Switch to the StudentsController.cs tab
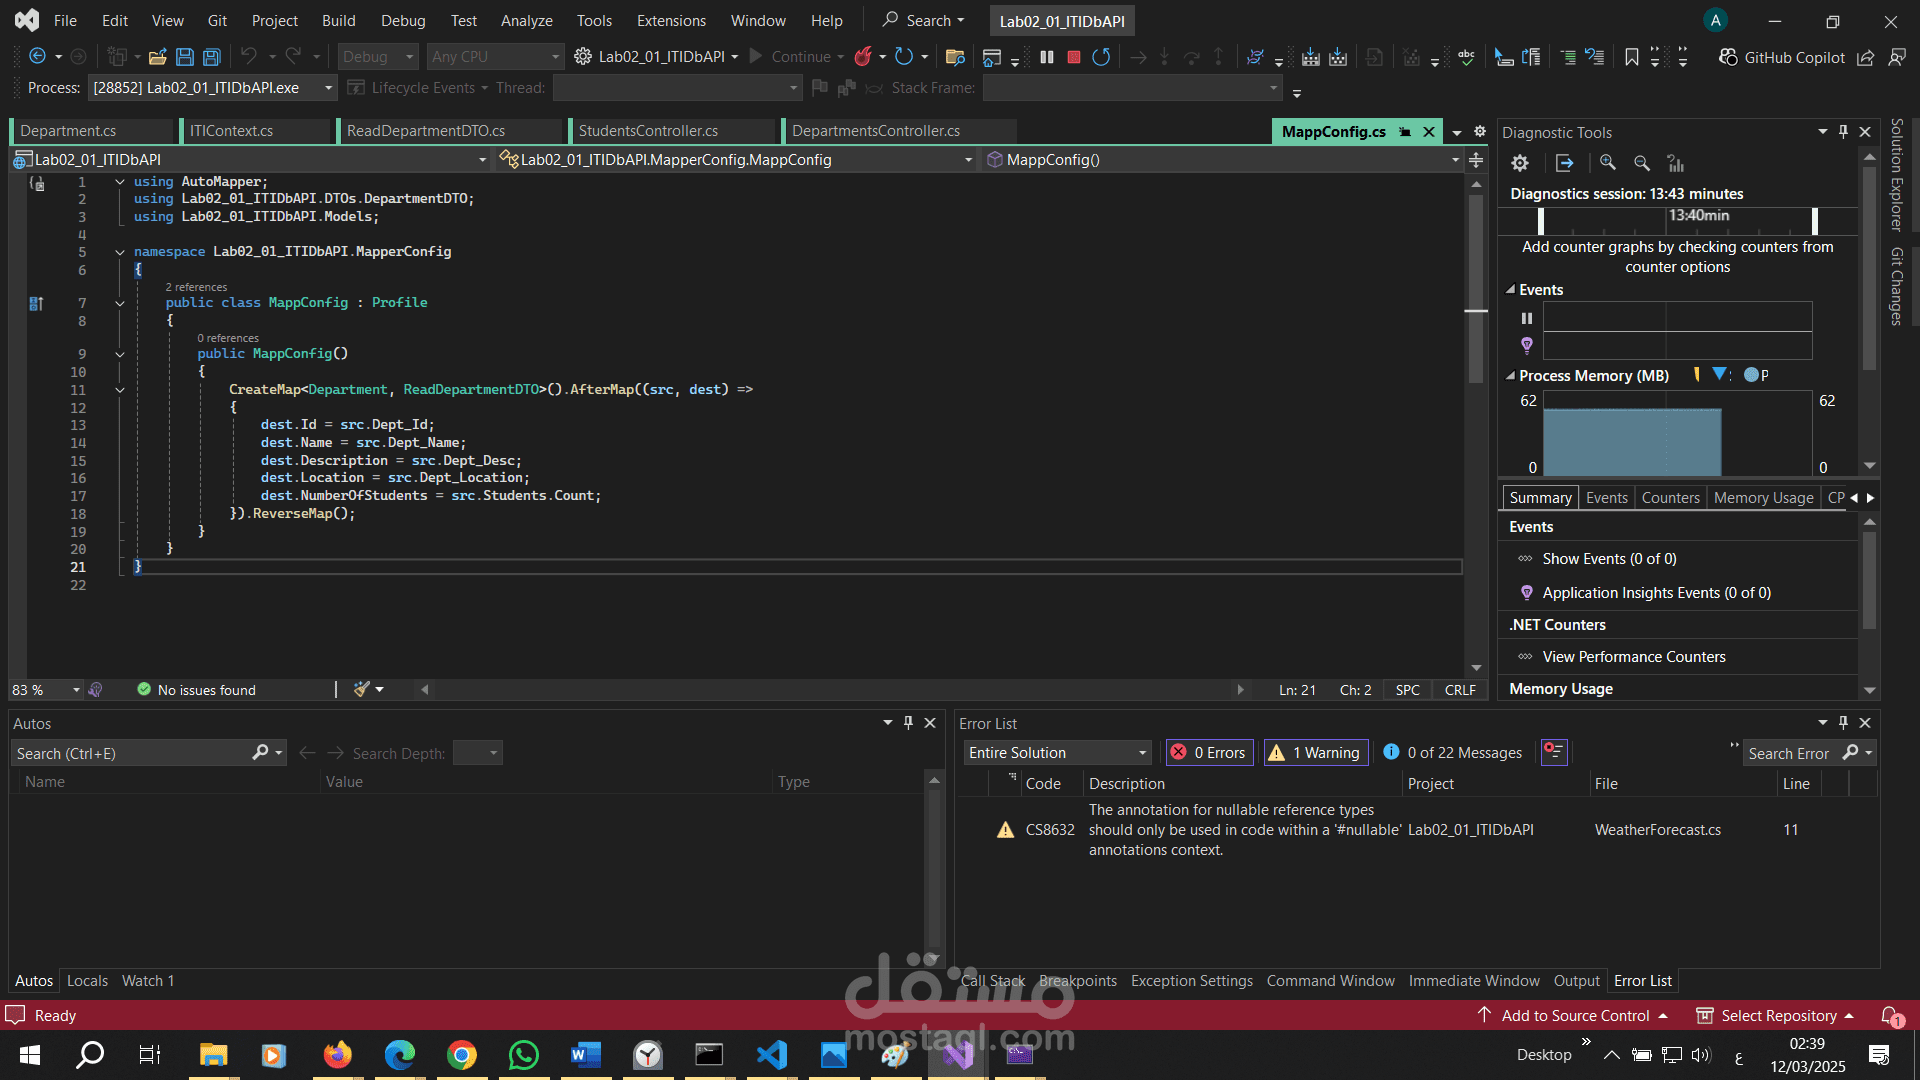The height and width of the screenshot is (1080, 1920). pyautogui.click(x=648, y=131)
